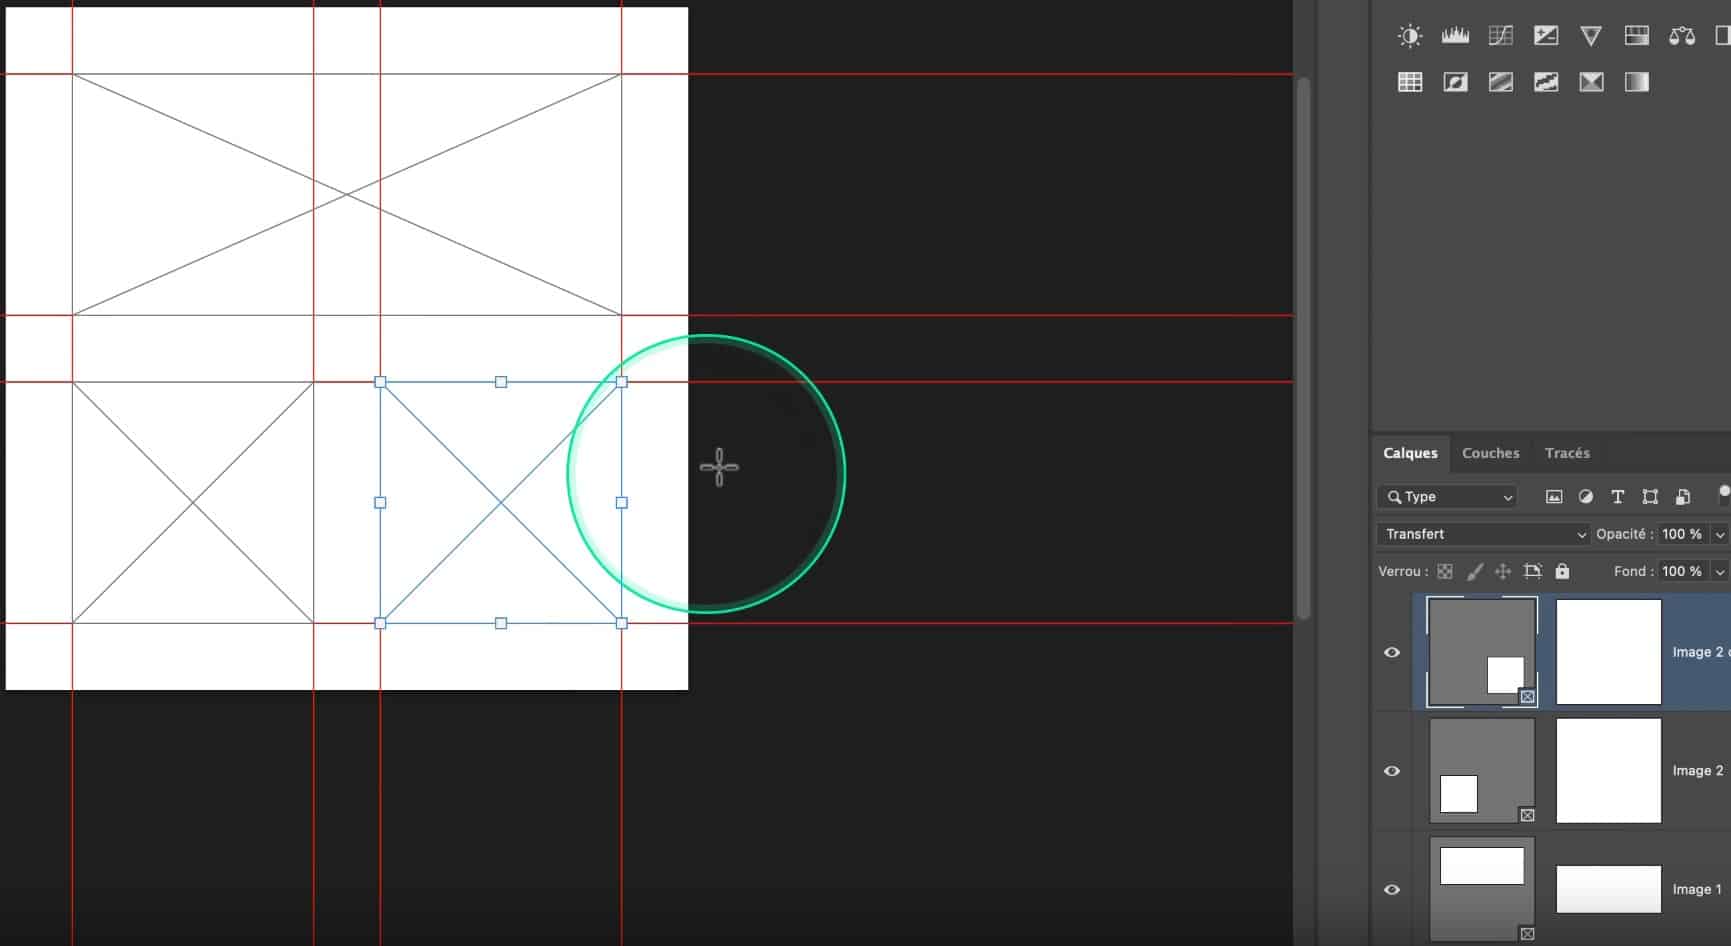The image size is (1731, 946).
Task: Switch to the Tracés tab
Action: pyautogui.click(x=1567, y=453)
